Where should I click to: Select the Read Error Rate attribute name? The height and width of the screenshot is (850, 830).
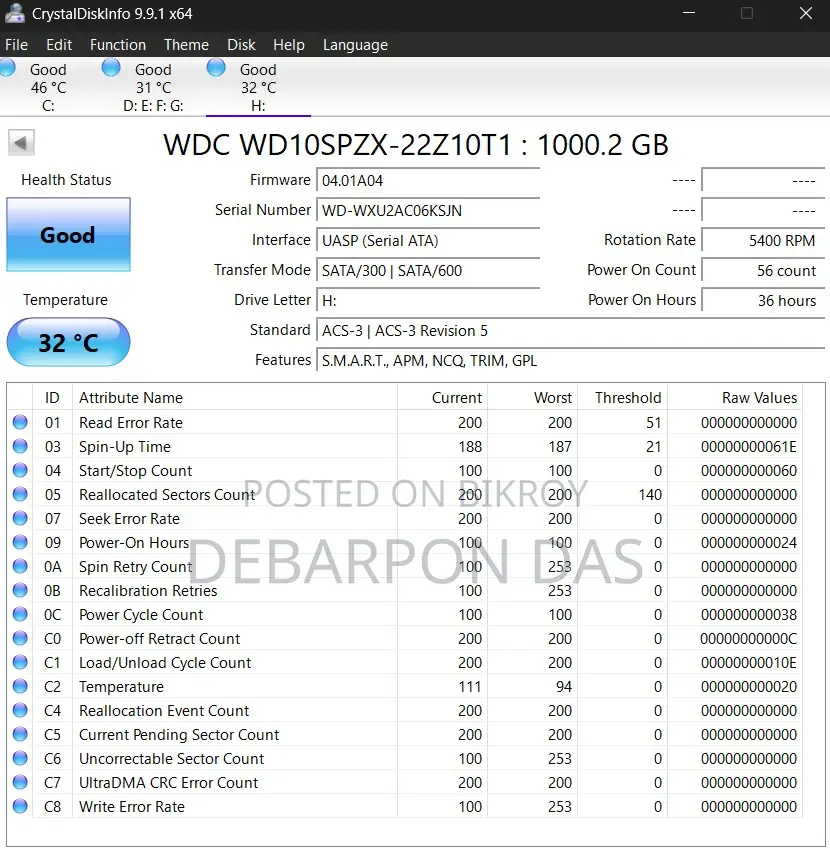pos(131,422)
